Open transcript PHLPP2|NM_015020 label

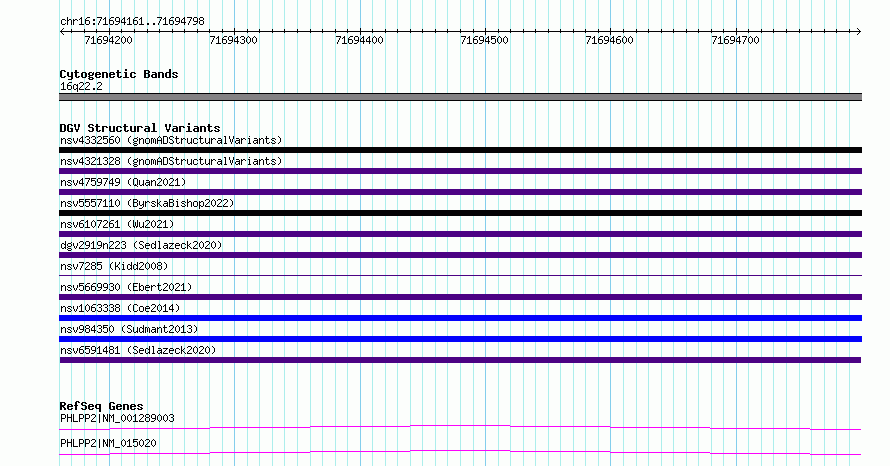[x=108, y=443]
